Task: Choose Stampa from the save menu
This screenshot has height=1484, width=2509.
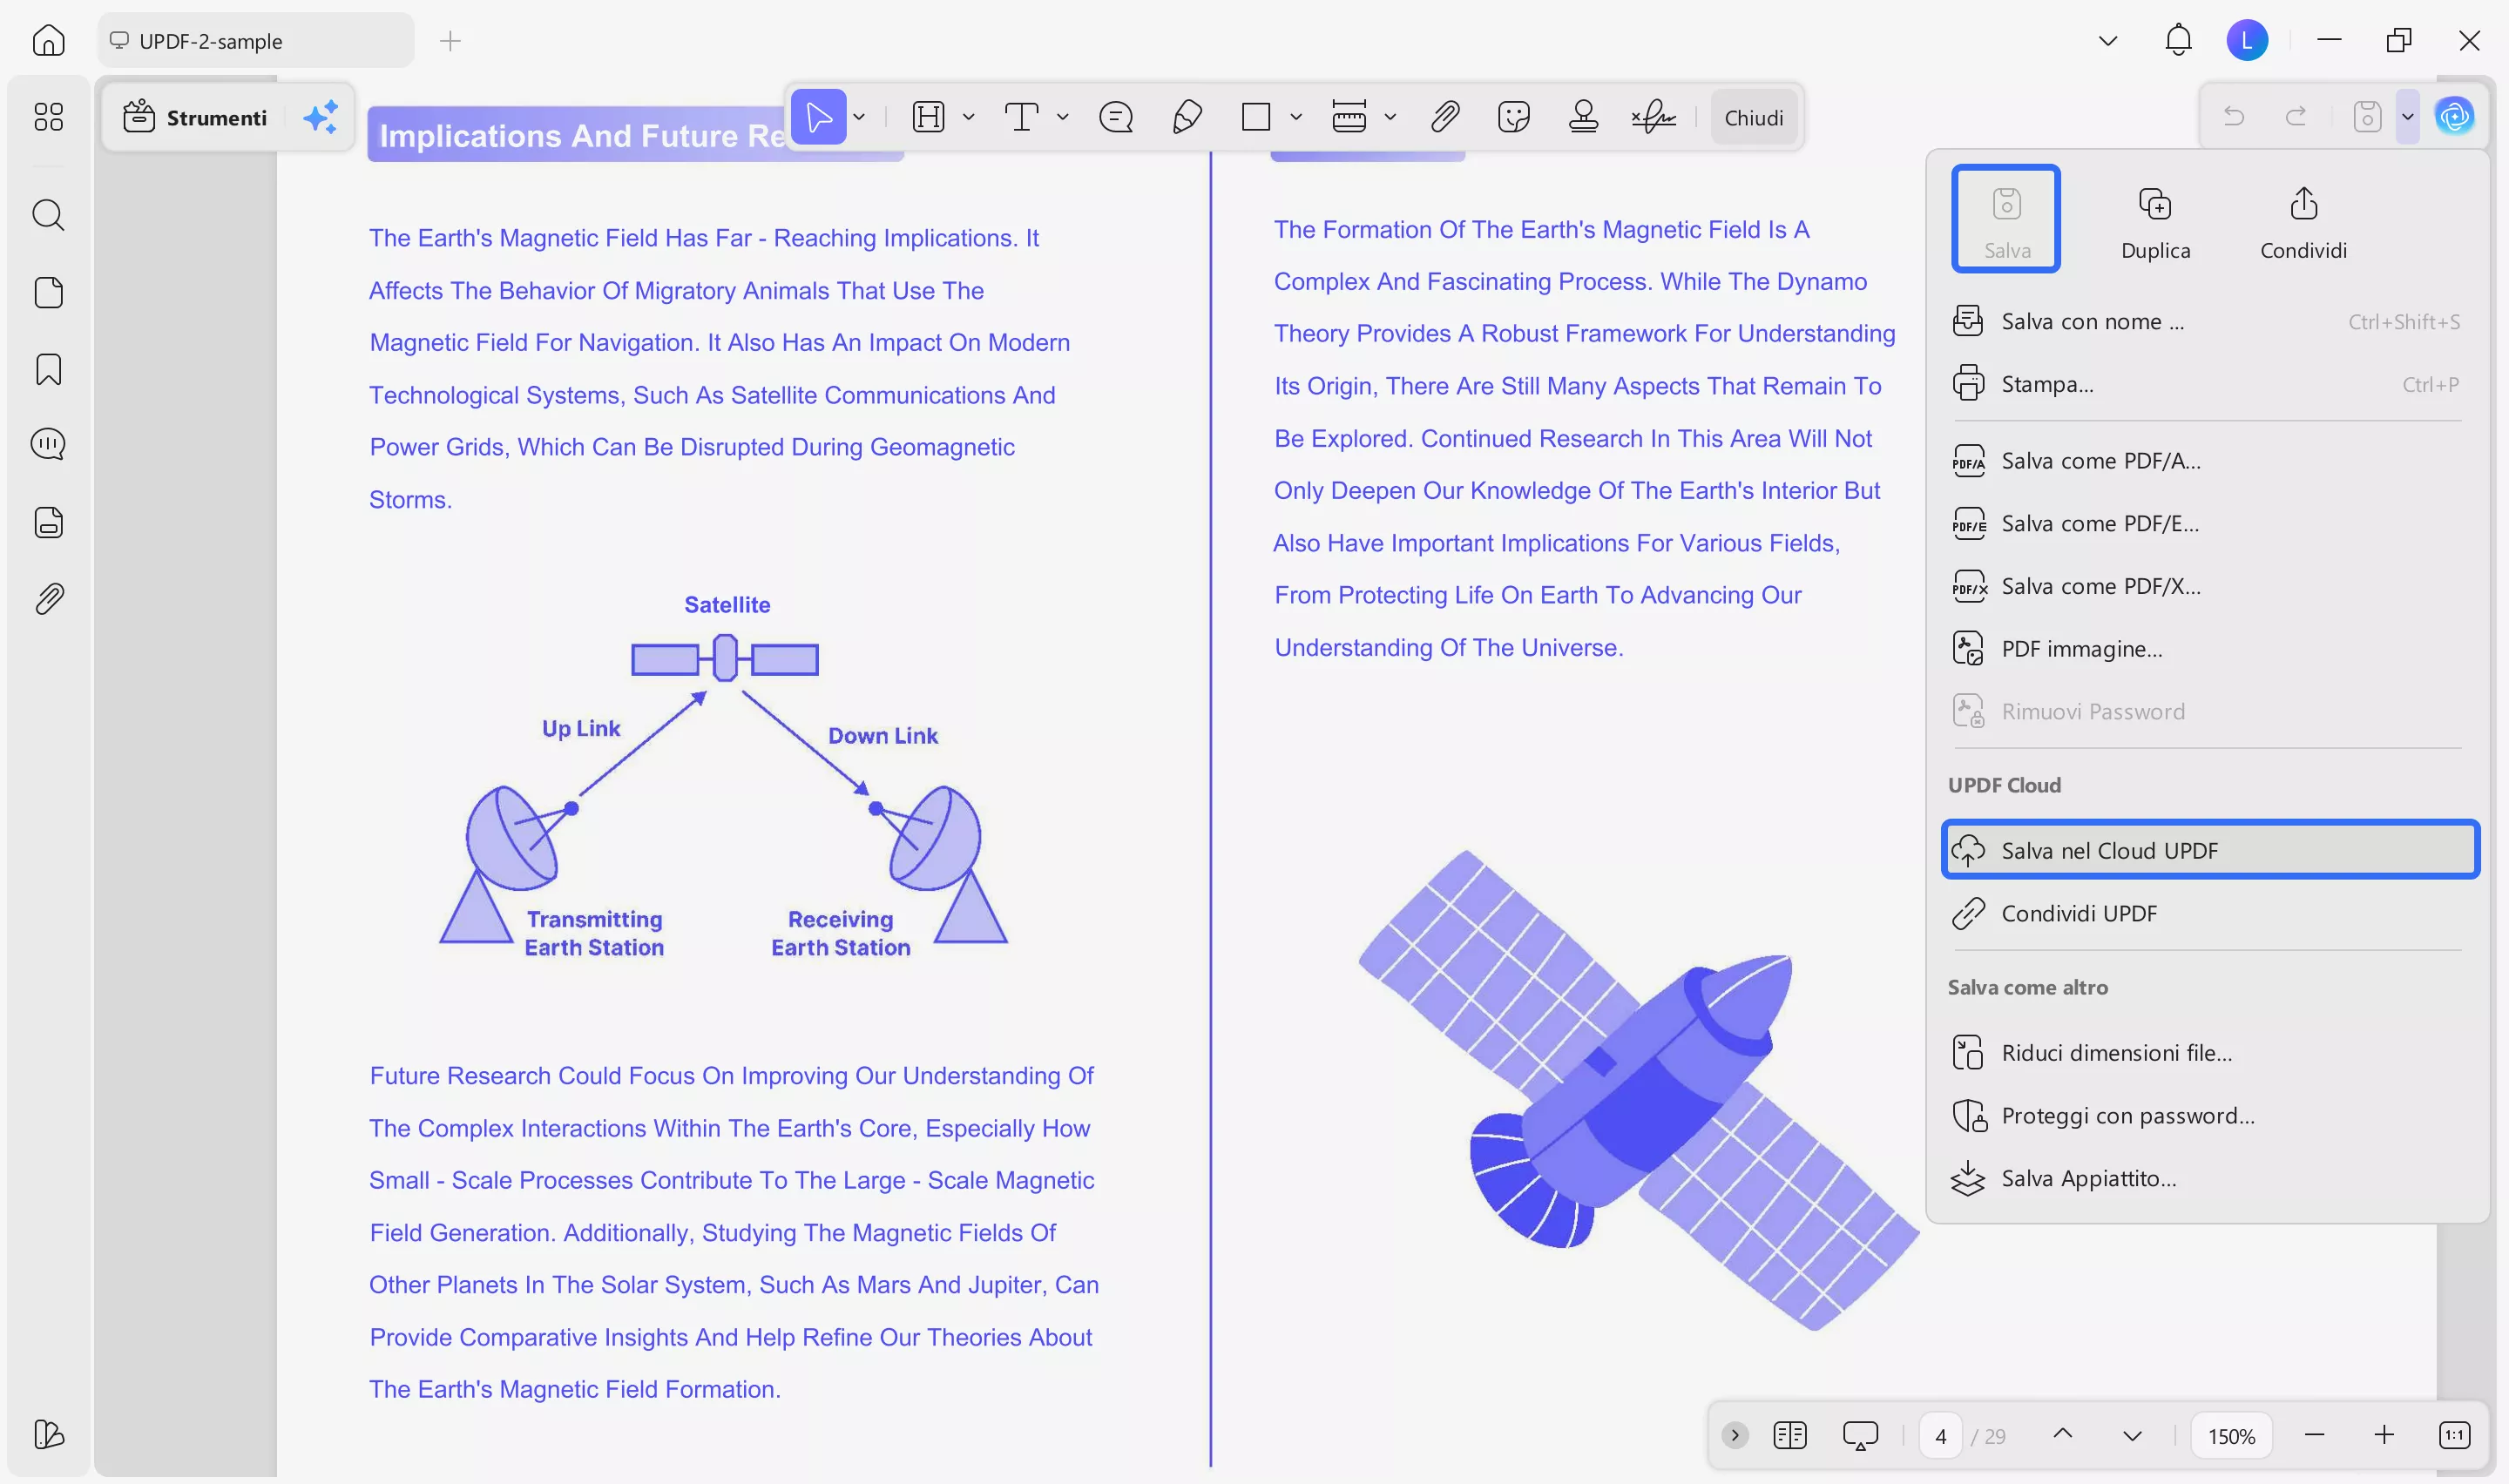Action: [x=2208, y=384]
